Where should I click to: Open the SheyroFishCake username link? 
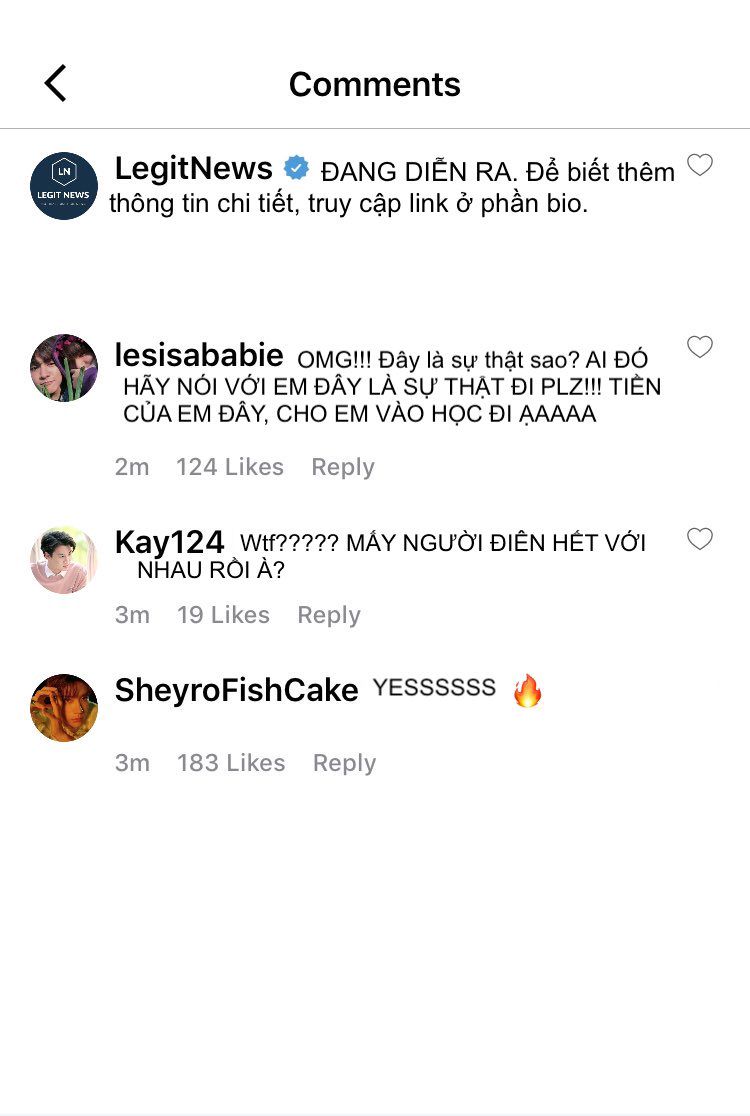point(236,690)
